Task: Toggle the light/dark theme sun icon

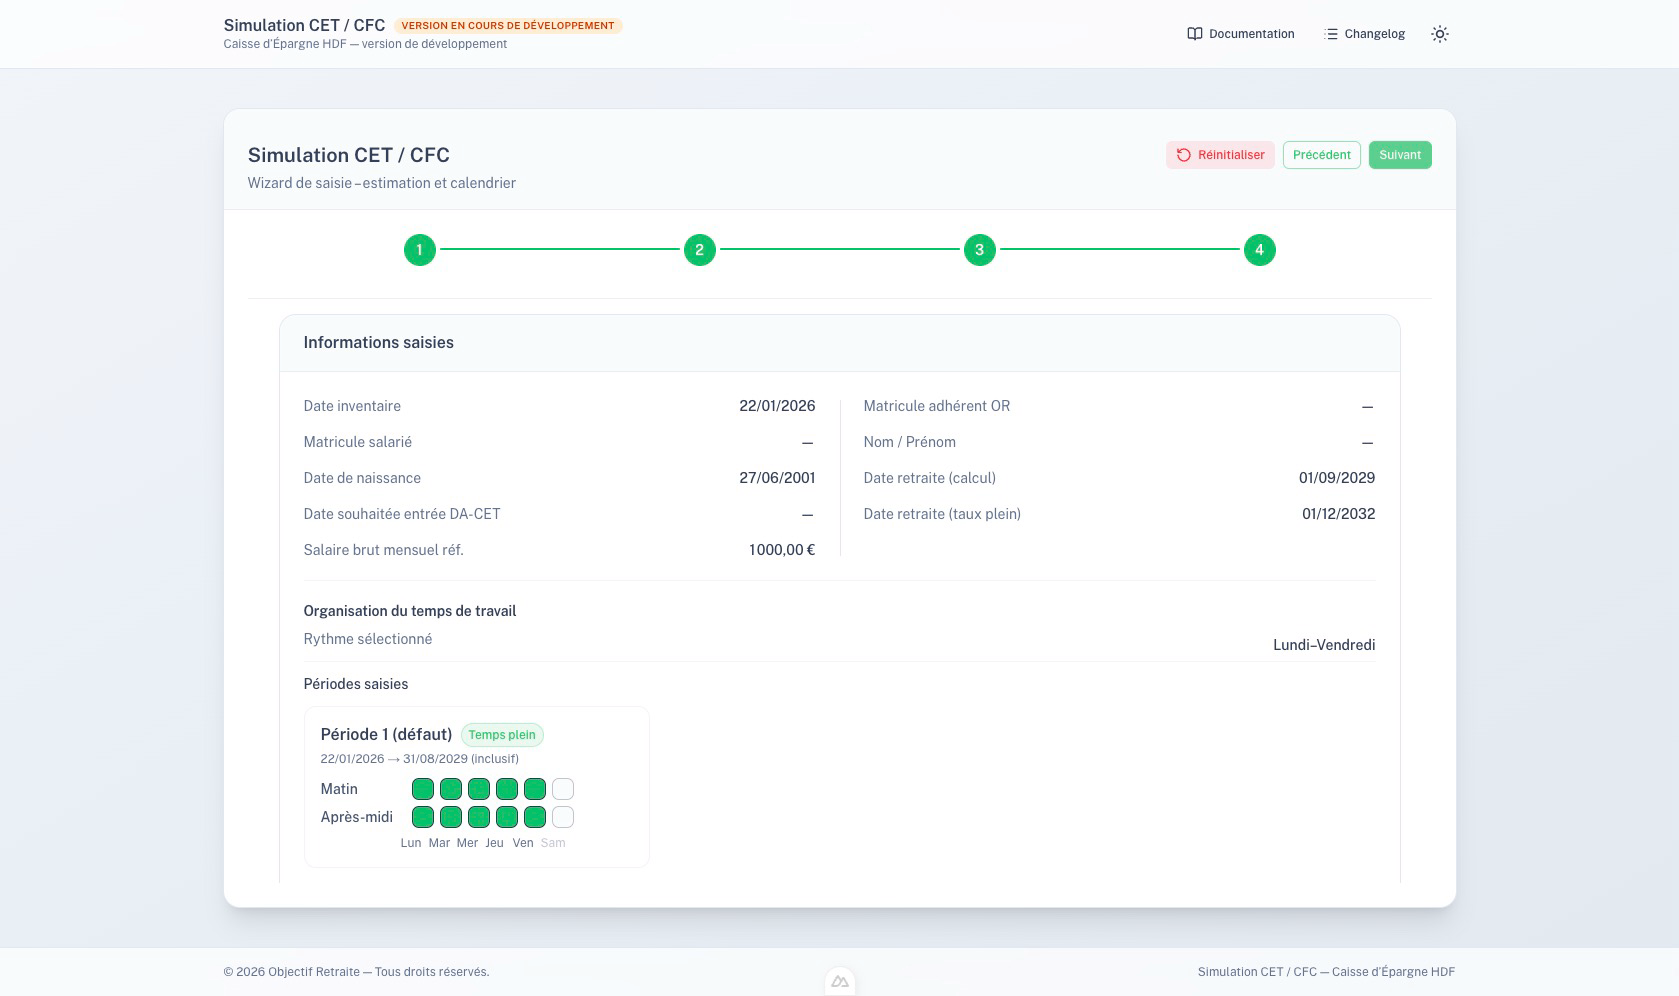Action: pyautogui.click(x=1439, y=34)
